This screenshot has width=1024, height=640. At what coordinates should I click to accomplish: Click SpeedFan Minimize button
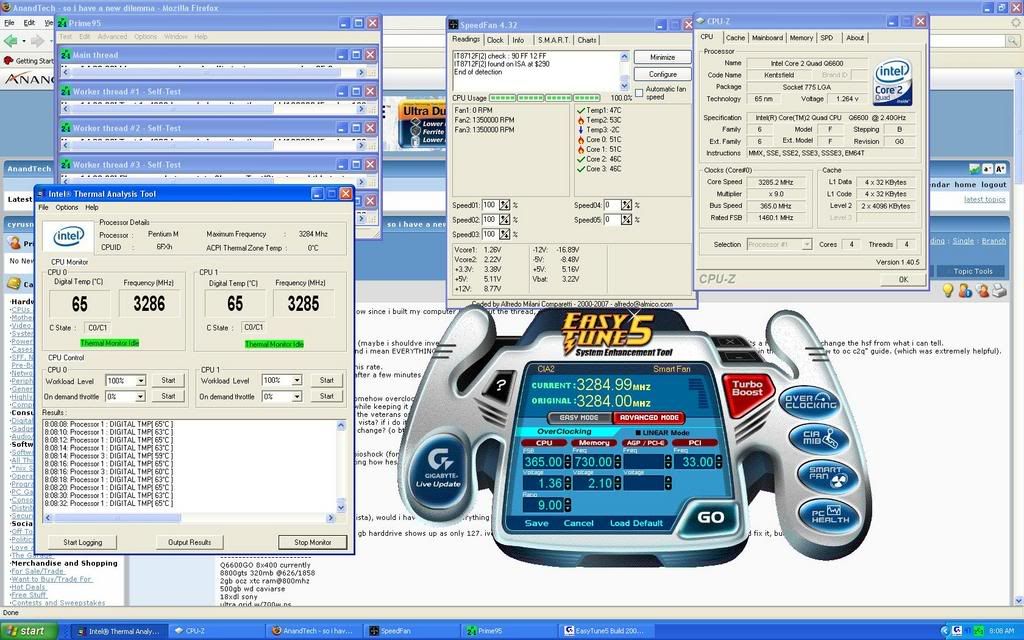coord(662,57)
